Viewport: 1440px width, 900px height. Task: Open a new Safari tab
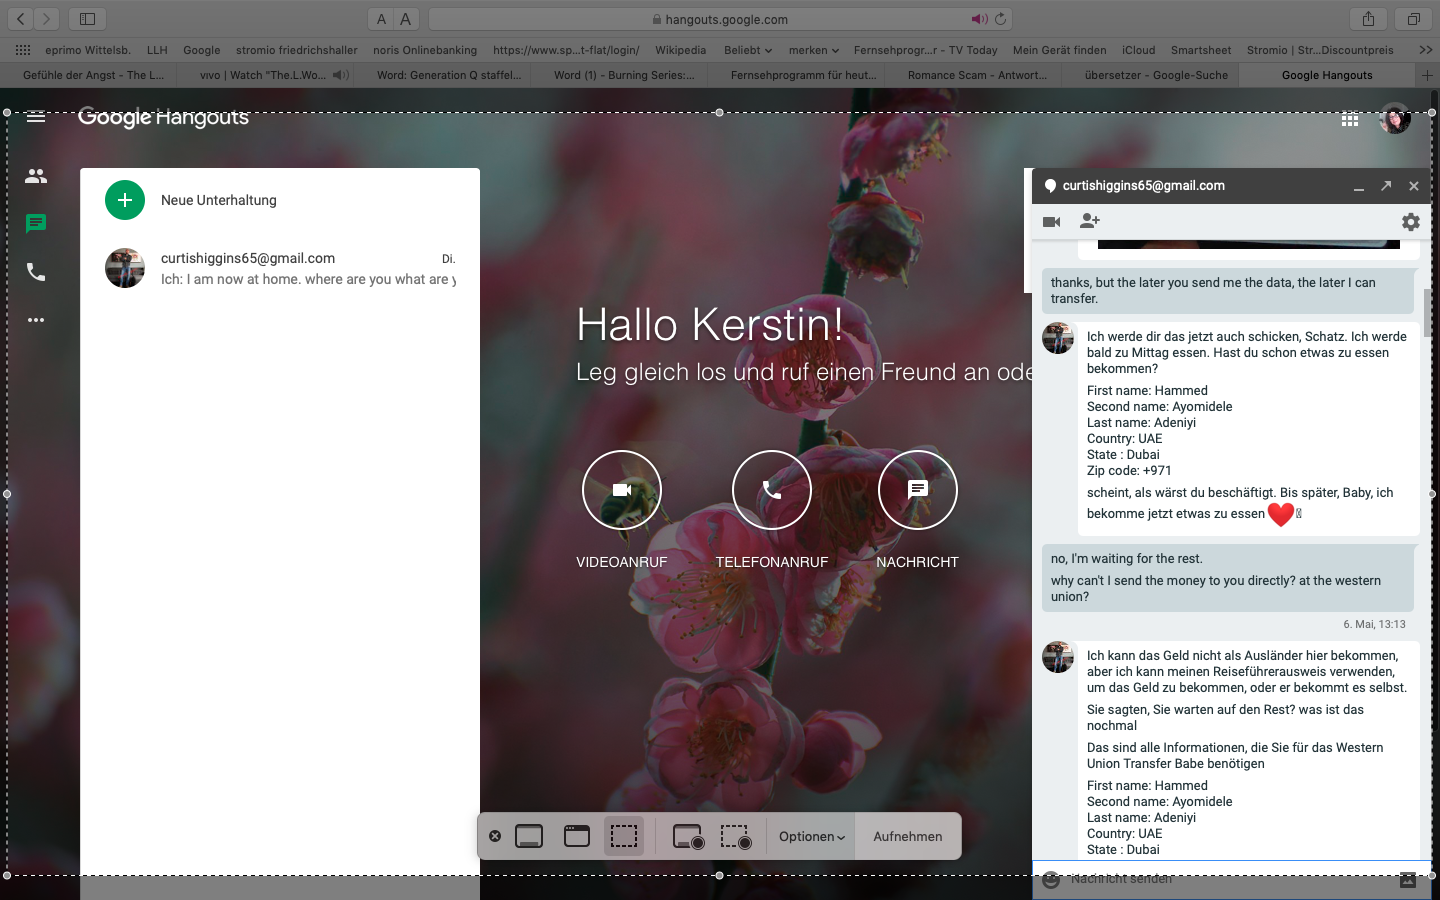pyautogui.click(x=1427, y=75)
